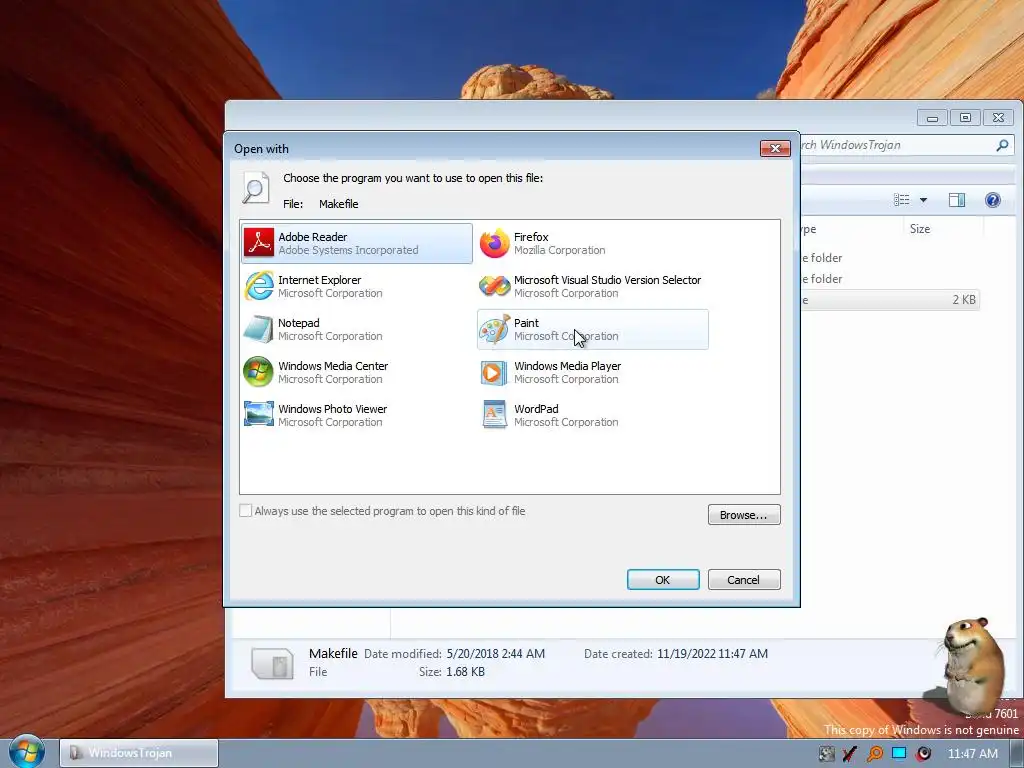Screen dimensions: 1024x768
Task: Click the Internet Explorer label text
Action: point(319,280)
